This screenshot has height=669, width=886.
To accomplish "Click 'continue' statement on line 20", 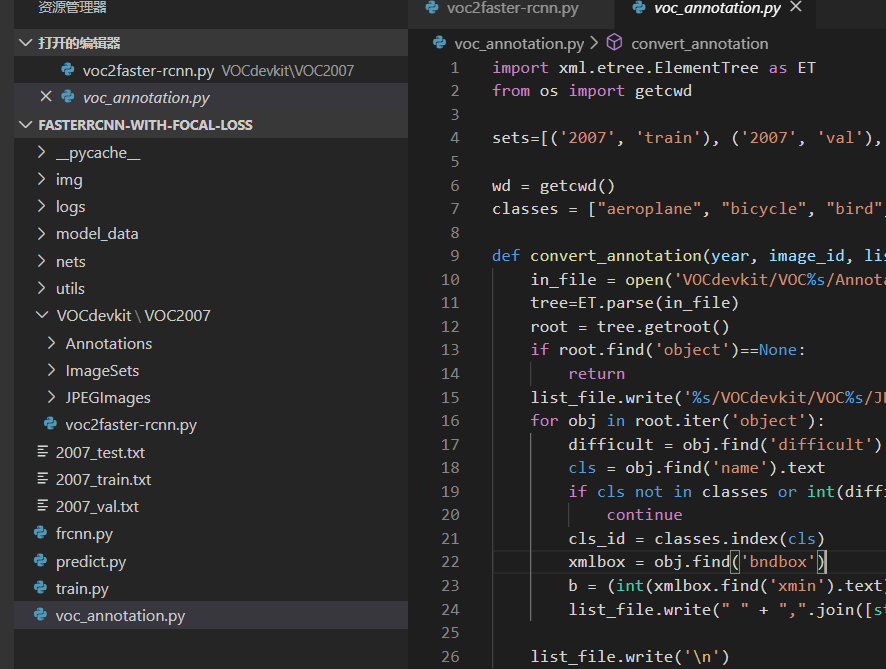I will coord(644,515).
